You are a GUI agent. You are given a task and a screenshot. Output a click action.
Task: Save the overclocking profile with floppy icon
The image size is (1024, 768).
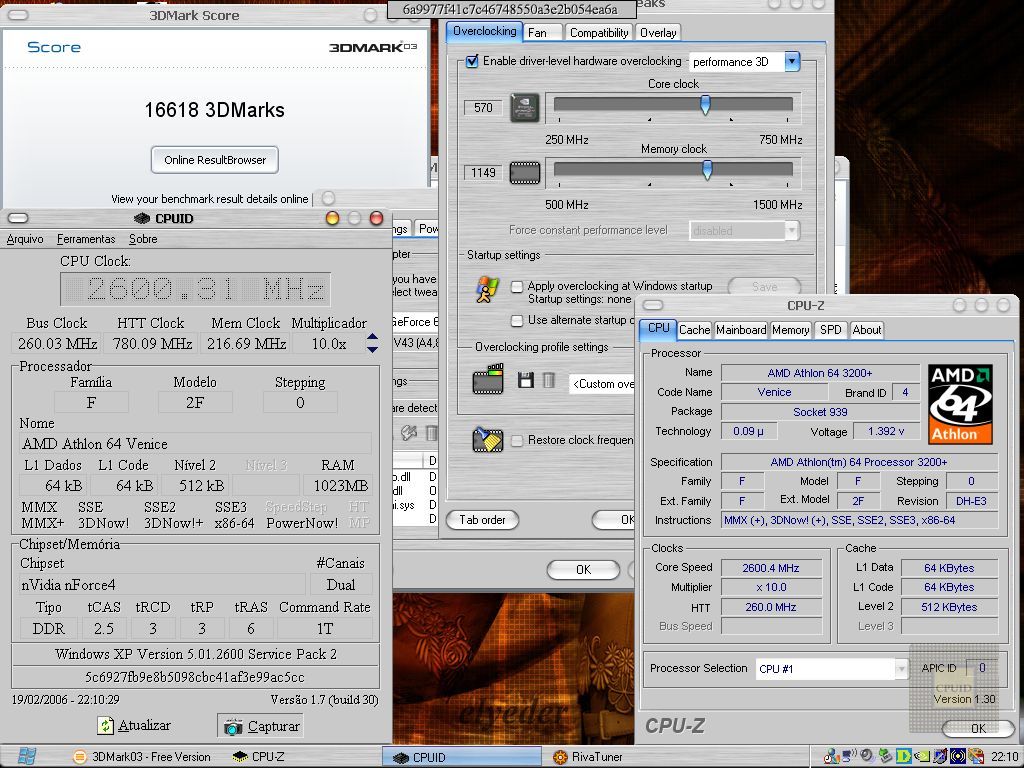click(526, 380)
